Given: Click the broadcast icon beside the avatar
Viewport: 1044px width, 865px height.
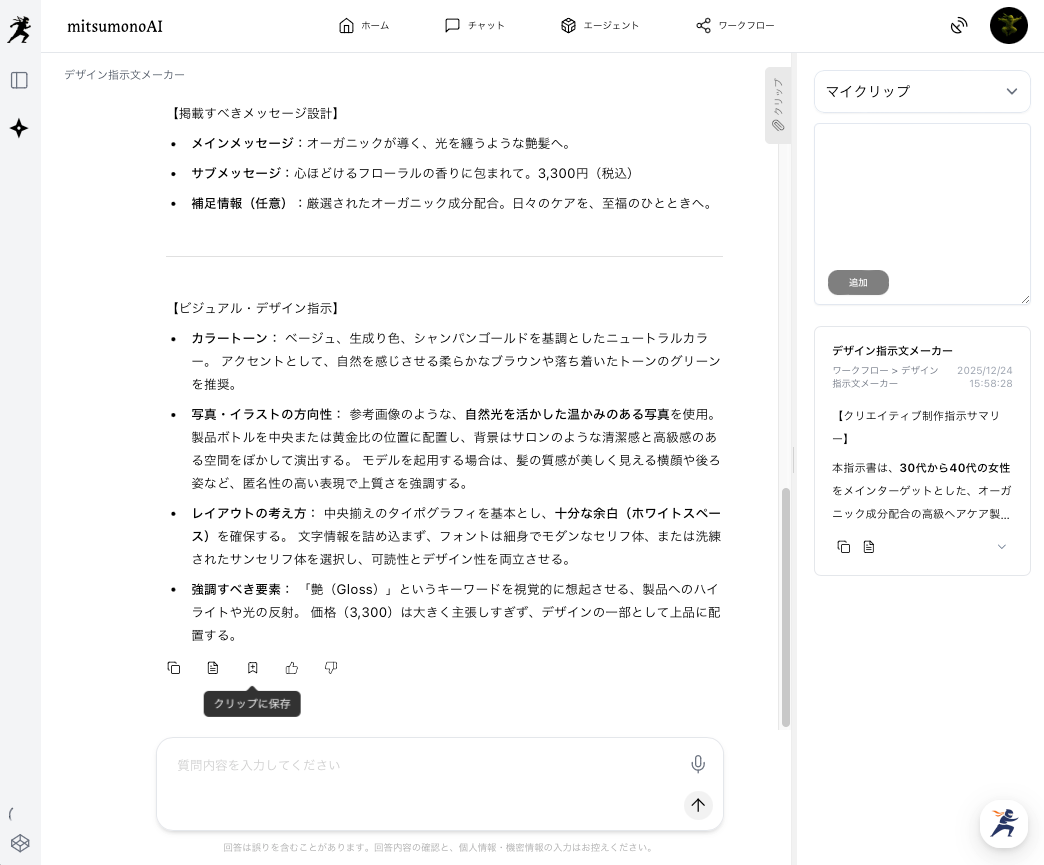Looking at the screenshot, I should [x=959, y=26].
